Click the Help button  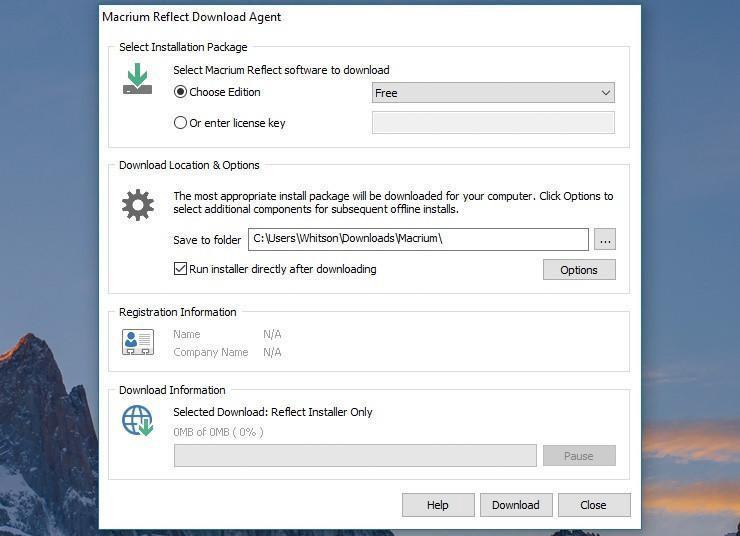pyautogui.click(x=438, y=505)
